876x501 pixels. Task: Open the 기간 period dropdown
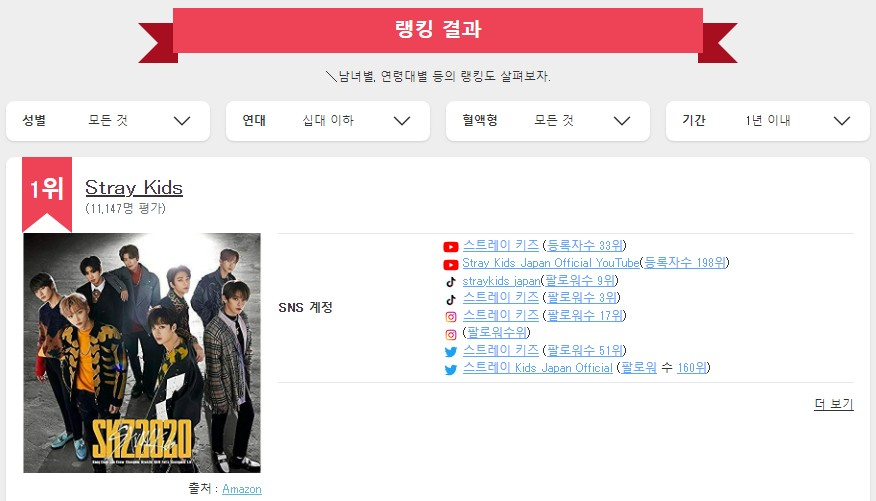tap(768, 121)
